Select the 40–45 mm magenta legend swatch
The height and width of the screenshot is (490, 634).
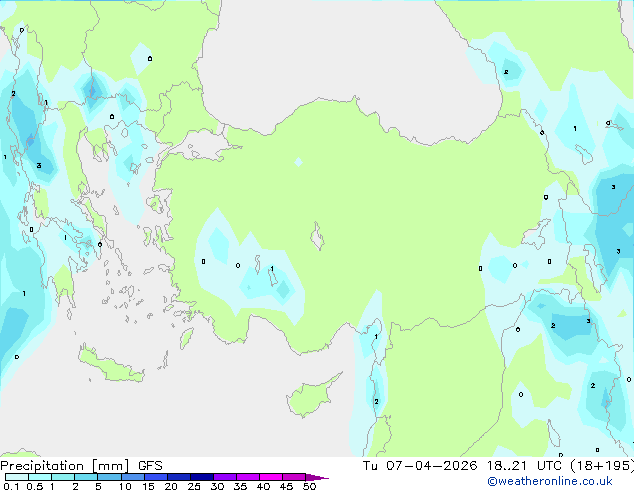point(271,477)
